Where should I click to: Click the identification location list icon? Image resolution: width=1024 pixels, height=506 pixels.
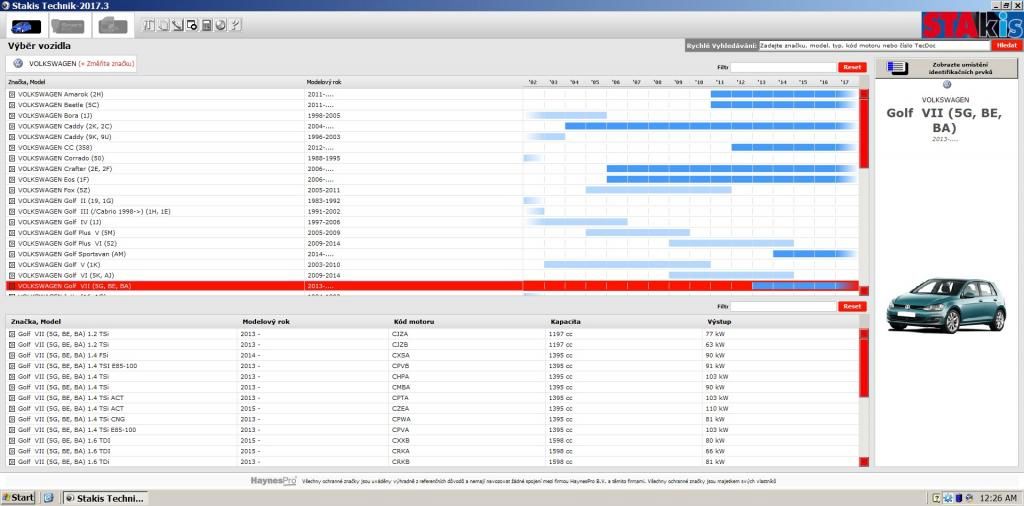(x=897, y=68)
